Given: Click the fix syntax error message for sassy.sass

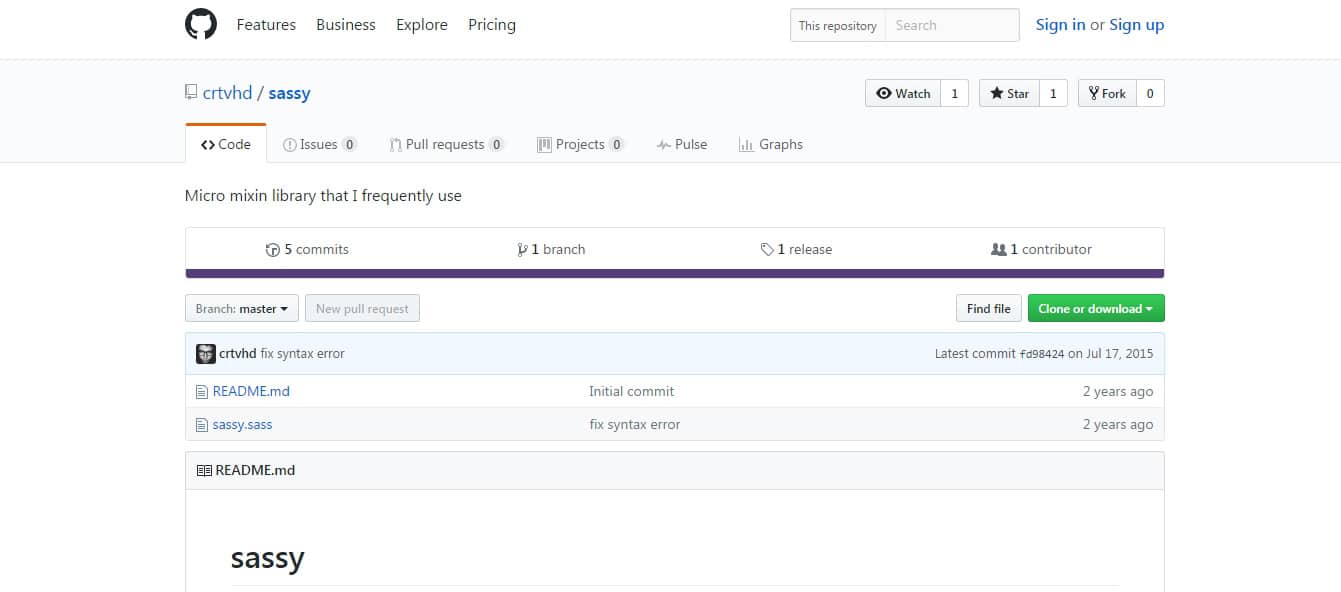Looking at the screenshot, I should pyautogui.click(x=635, y=424).
